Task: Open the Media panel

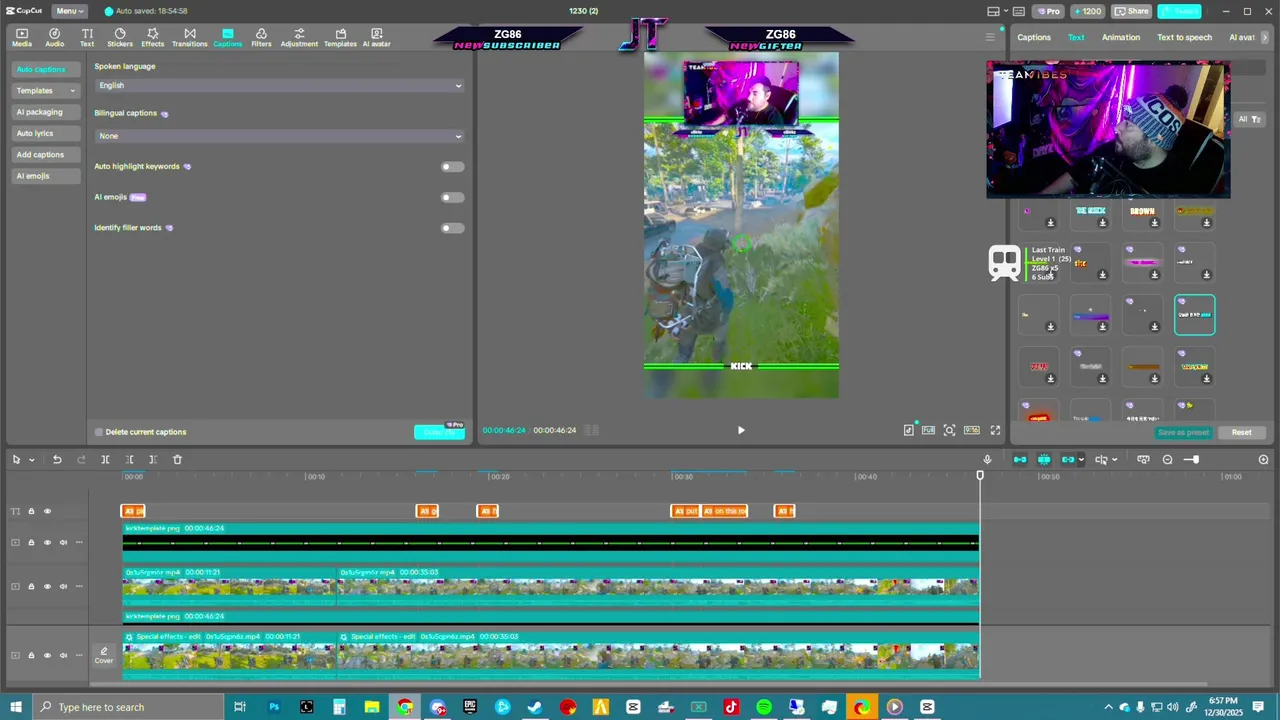Action: point(21,38)
